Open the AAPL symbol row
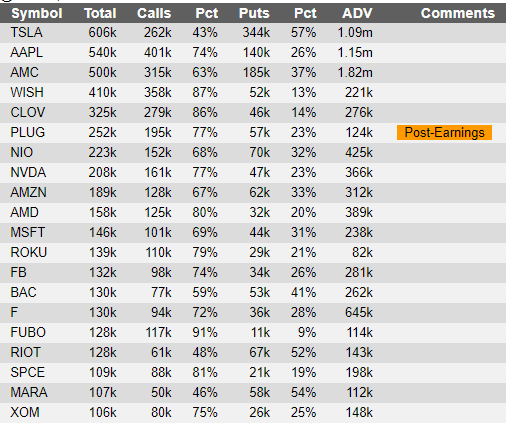This screenshot has height=432, width=518. (x=253, y=53)
